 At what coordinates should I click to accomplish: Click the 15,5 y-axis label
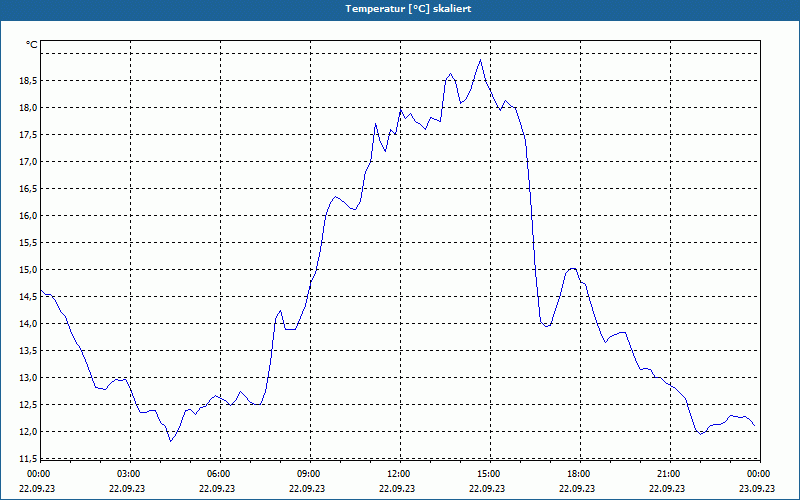point(27,243)
